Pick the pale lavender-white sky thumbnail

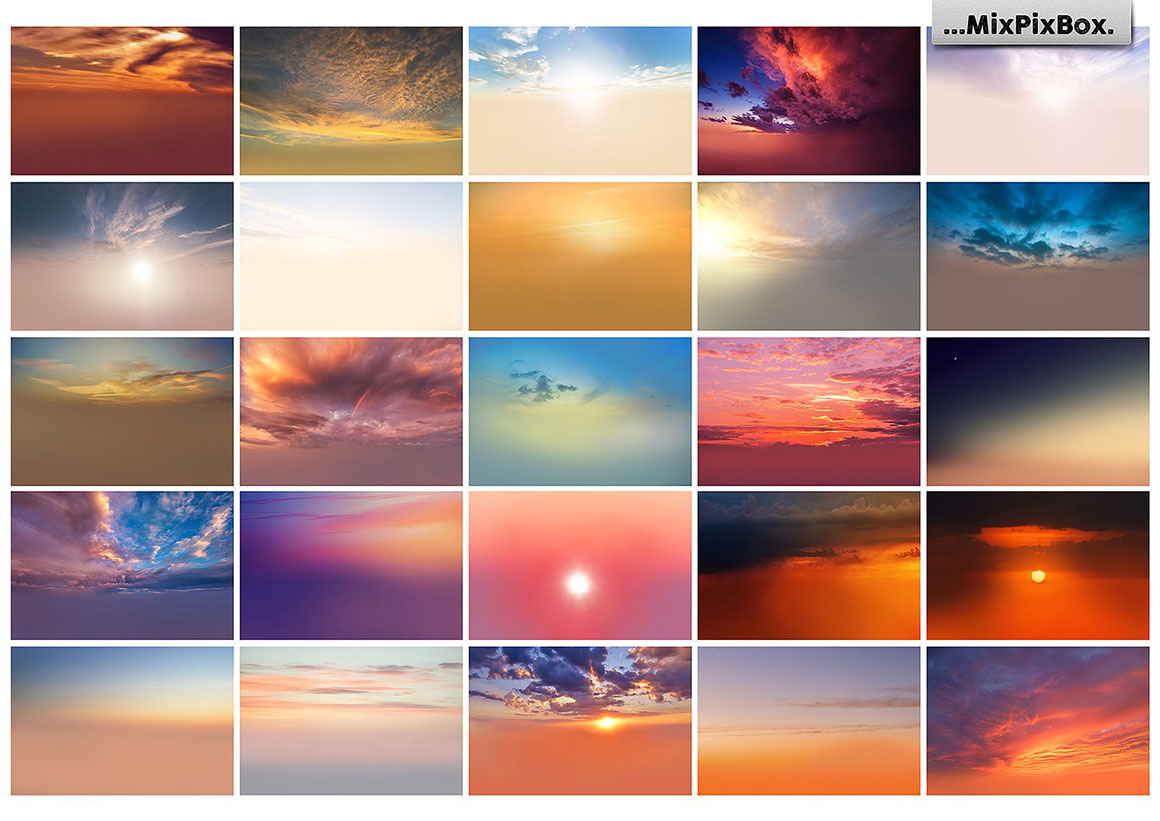coord(1038,101)
